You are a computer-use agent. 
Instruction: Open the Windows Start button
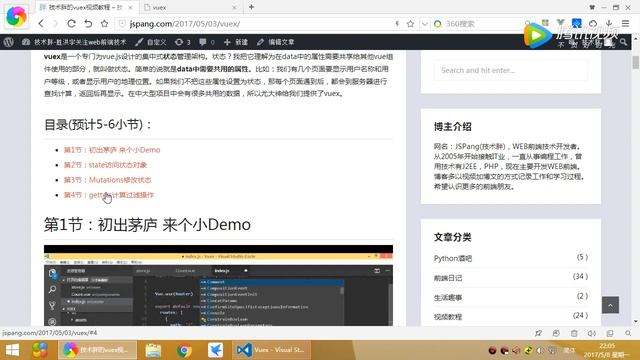coord(12,350)
